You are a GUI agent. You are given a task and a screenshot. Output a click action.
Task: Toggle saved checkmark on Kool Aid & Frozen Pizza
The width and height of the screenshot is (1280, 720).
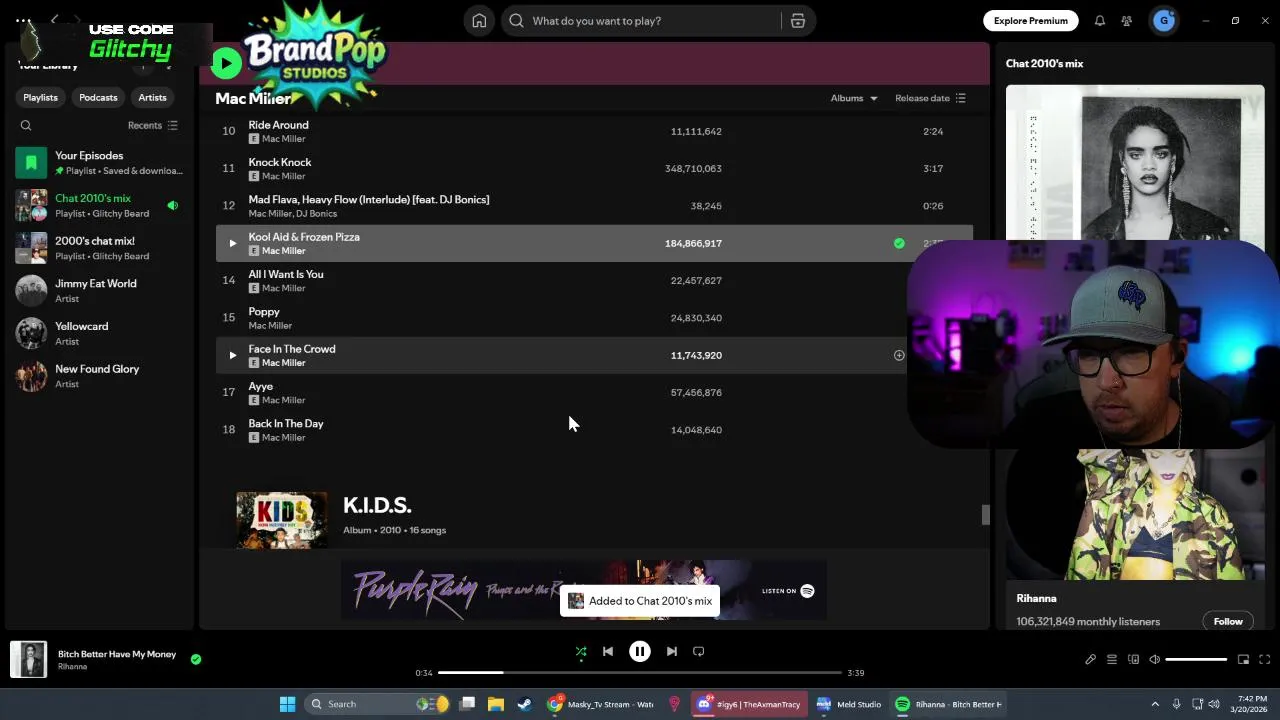pyautogui.click(x=899, y=243)
